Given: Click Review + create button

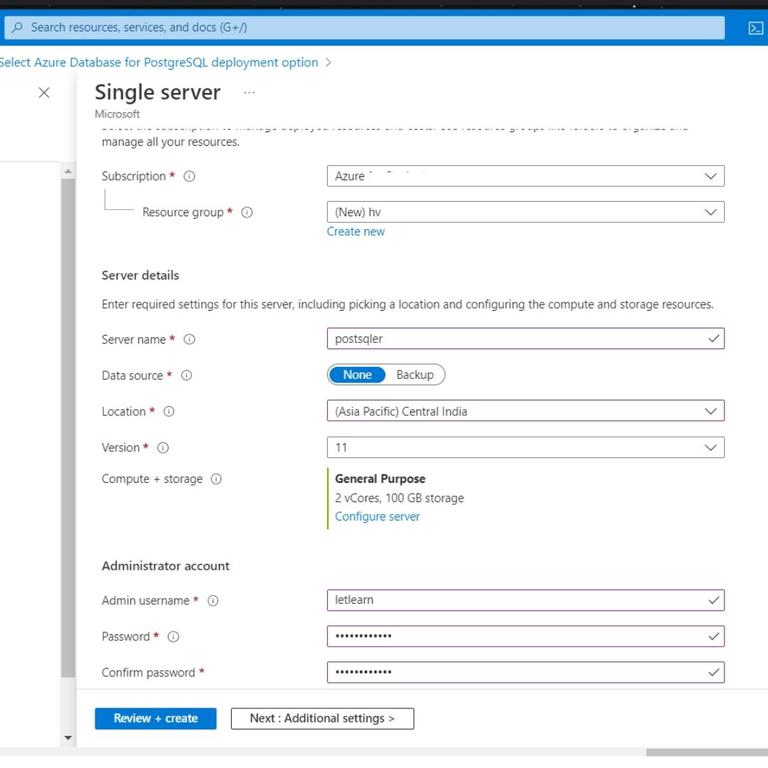Looking at the screenshot, I should [x=156, y=719].
